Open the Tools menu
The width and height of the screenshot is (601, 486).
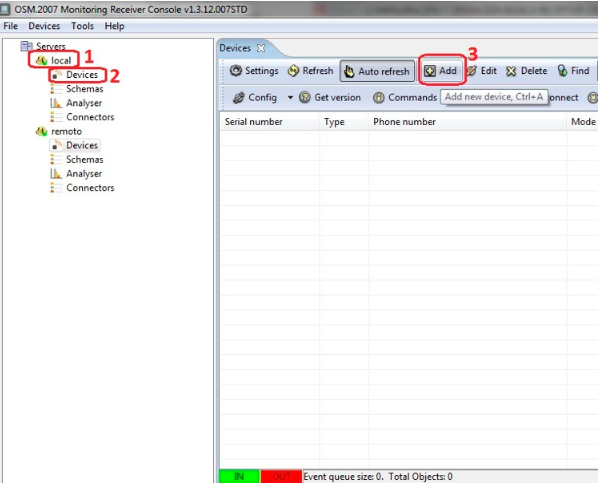[82, 26]
